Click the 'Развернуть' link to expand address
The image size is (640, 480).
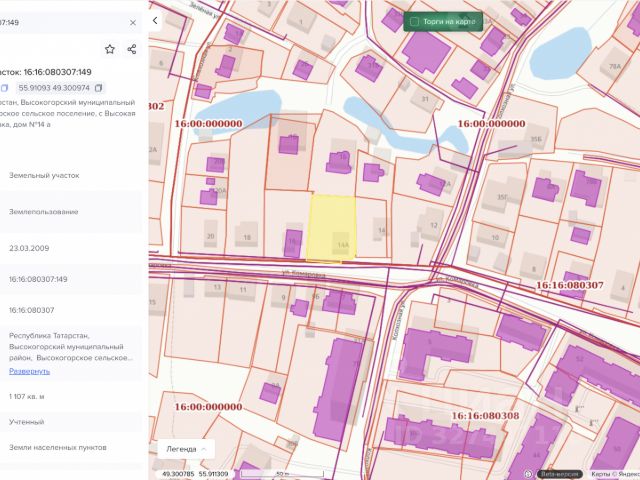pyautogui.click(x=29, y=371)
